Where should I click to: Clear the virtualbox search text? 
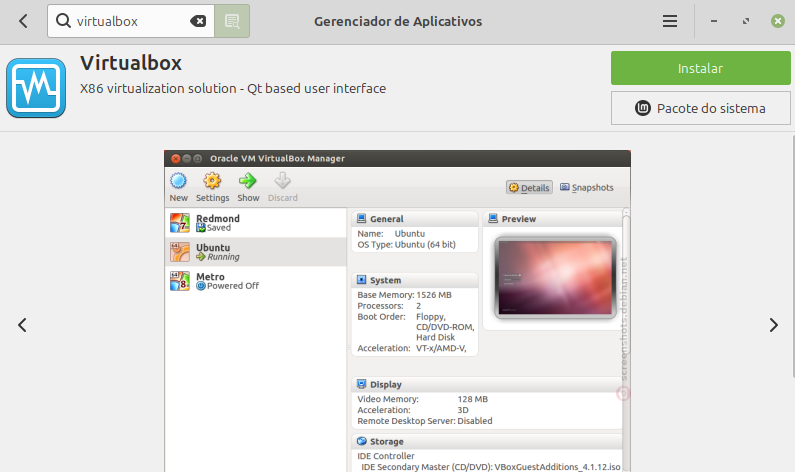(198, 21)
